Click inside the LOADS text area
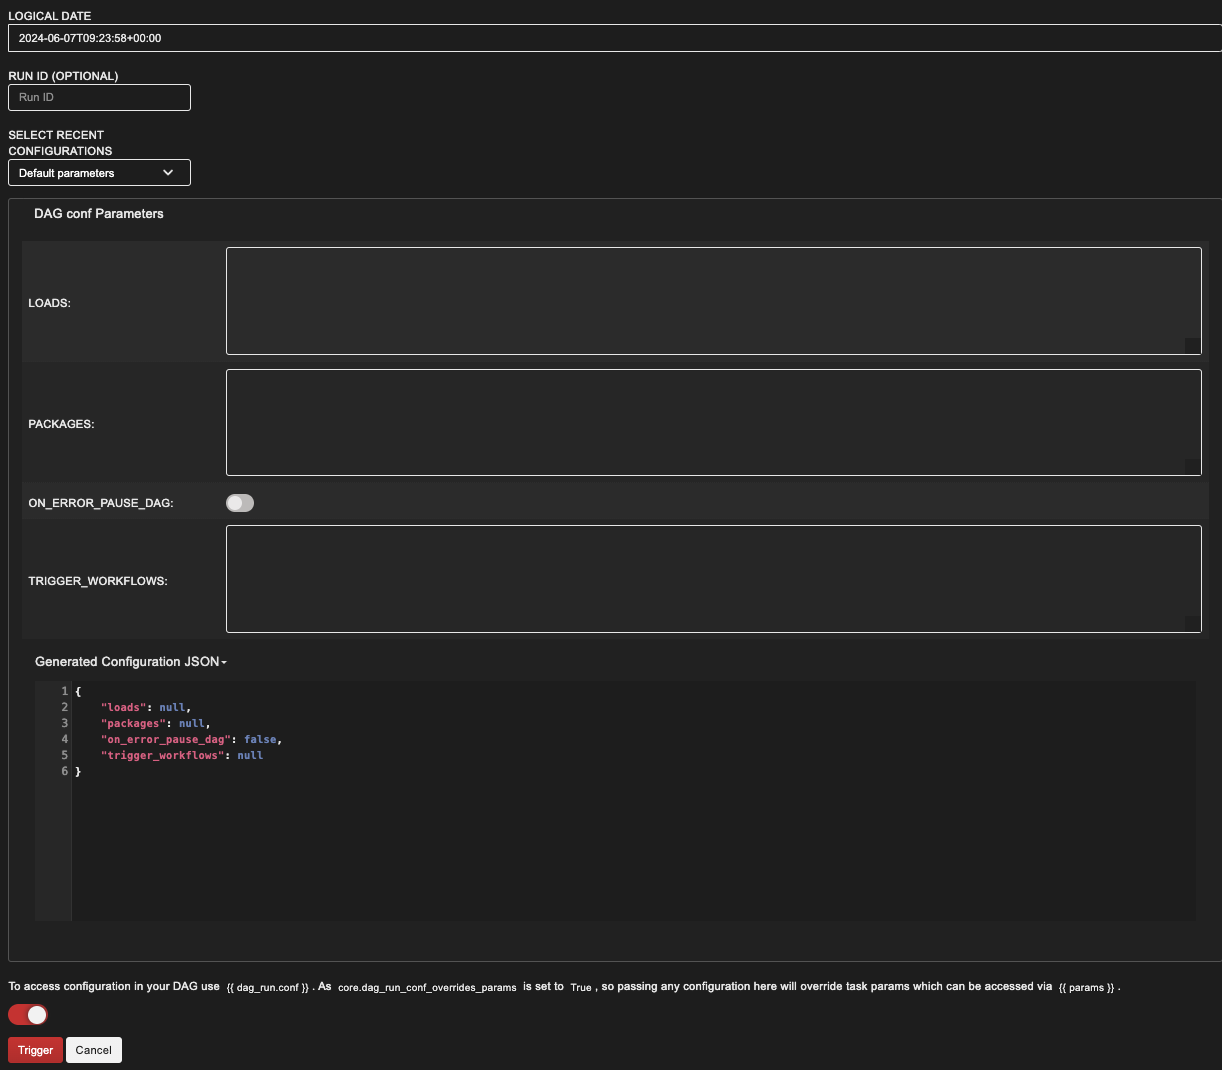This screenshot has width=1222, height=1070. [713, 300]
